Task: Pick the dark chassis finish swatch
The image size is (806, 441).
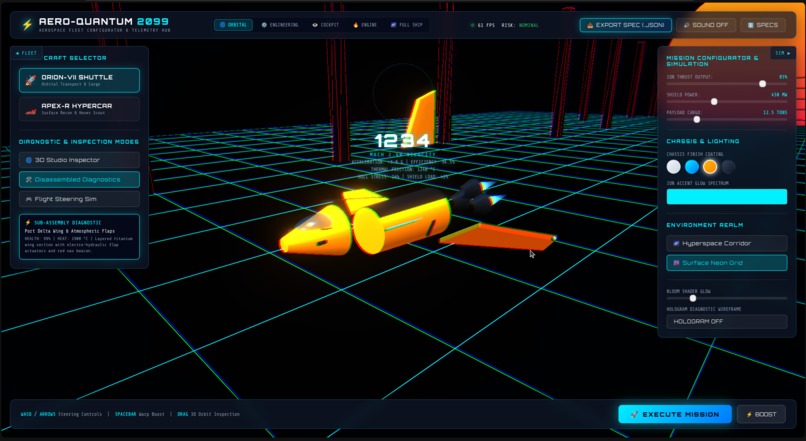Action: 728,167
